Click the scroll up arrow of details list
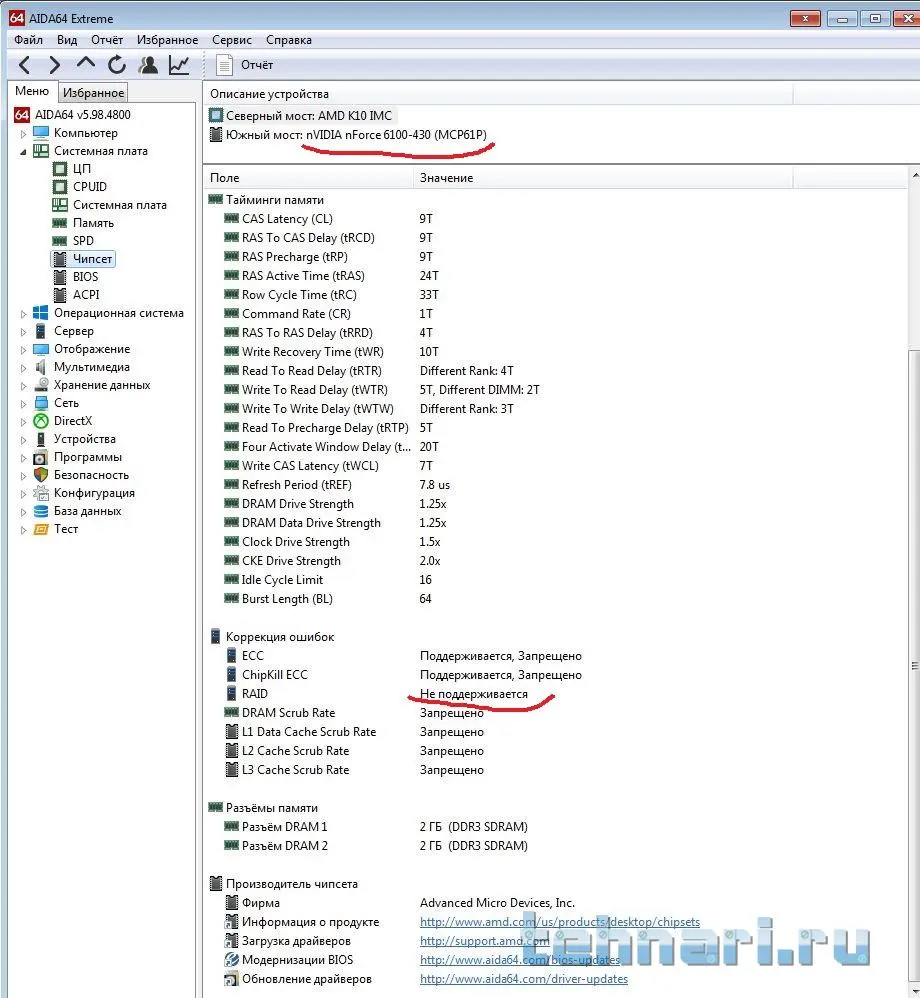 click(915, 175)
